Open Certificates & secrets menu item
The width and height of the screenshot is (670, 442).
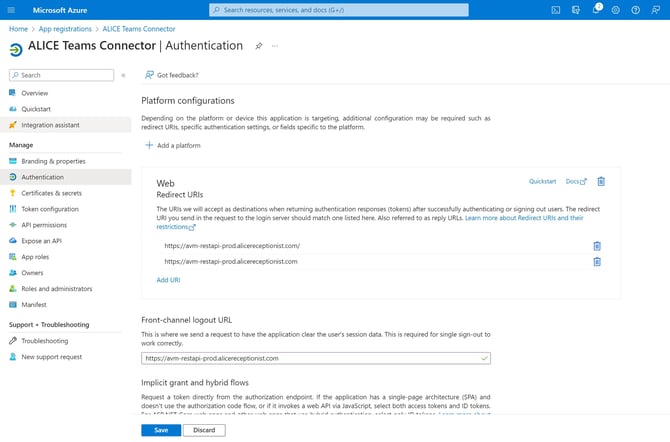pyautogui.click(x=51, y=193)
